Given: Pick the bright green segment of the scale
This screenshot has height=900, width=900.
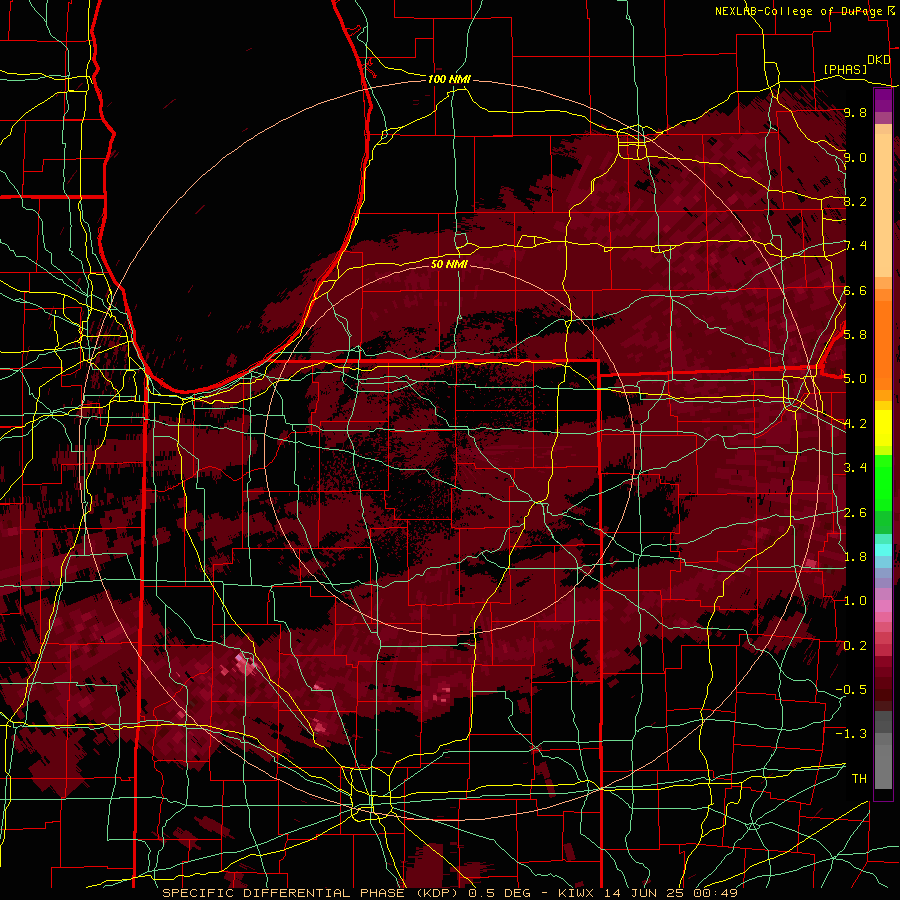Looking at the screenshot, I should coord(883,485).
